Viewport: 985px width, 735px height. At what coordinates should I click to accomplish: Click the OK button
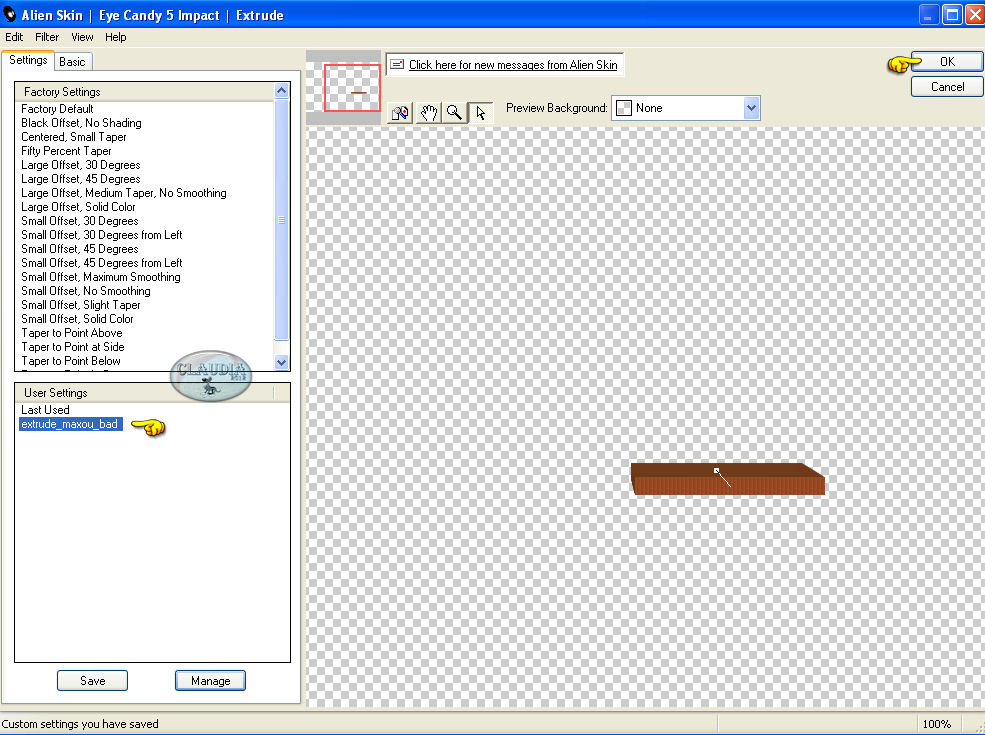pyautogui.click(x=947, y=62)
